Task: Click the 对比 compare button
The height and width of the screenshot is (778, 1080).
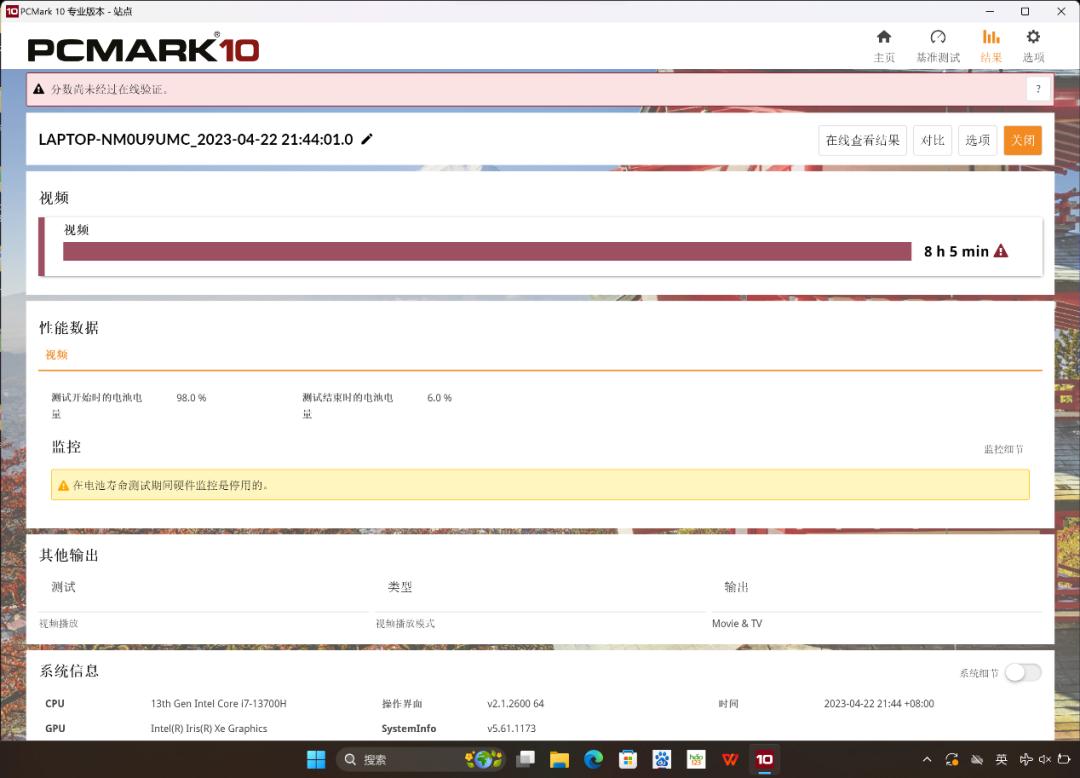Action: click(x=933, y=140)
